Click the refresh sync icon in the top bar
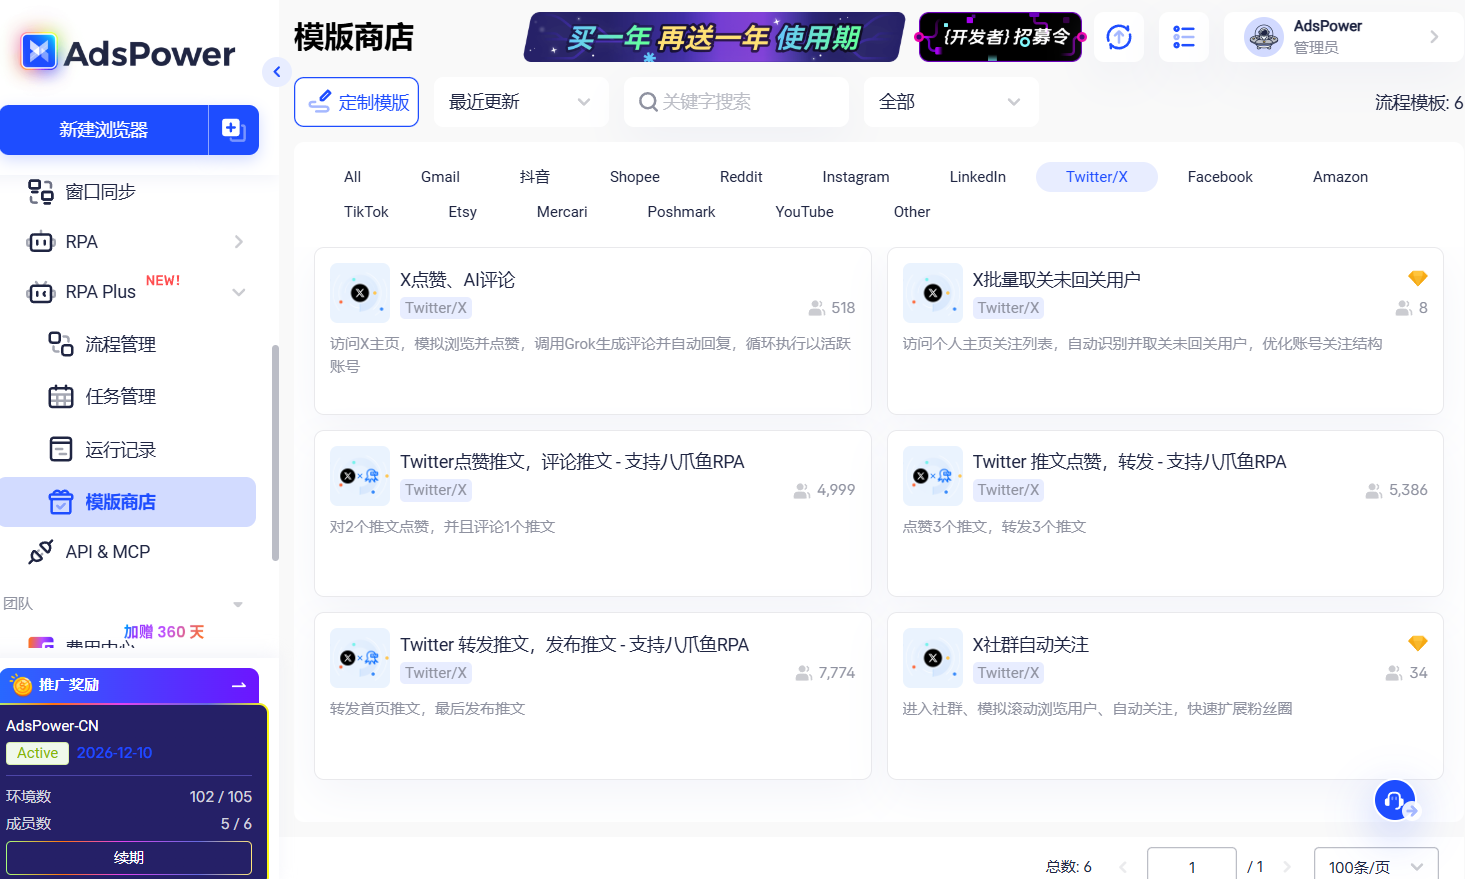The width and height of the screenshot is (1465, 879). pyautogui.click(x=1119, y=37)
